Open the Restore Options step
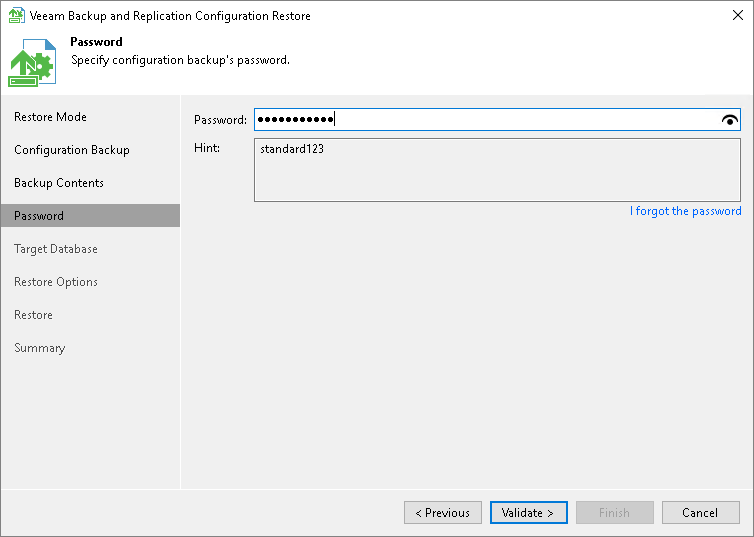 56,282
